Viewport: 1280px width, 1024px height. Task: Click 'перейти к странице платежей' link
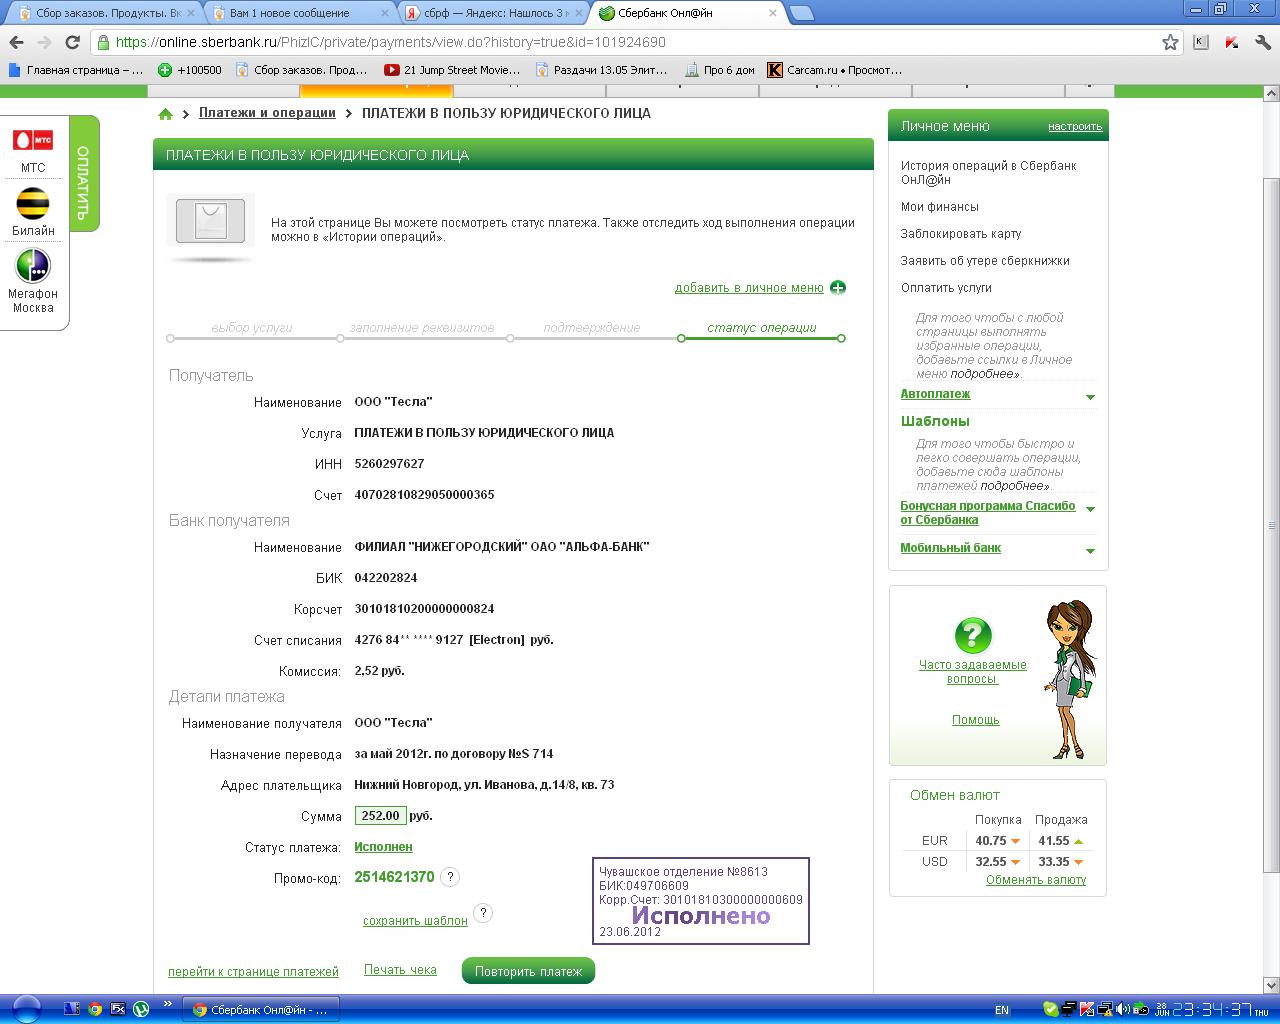[x=253, y=972]
